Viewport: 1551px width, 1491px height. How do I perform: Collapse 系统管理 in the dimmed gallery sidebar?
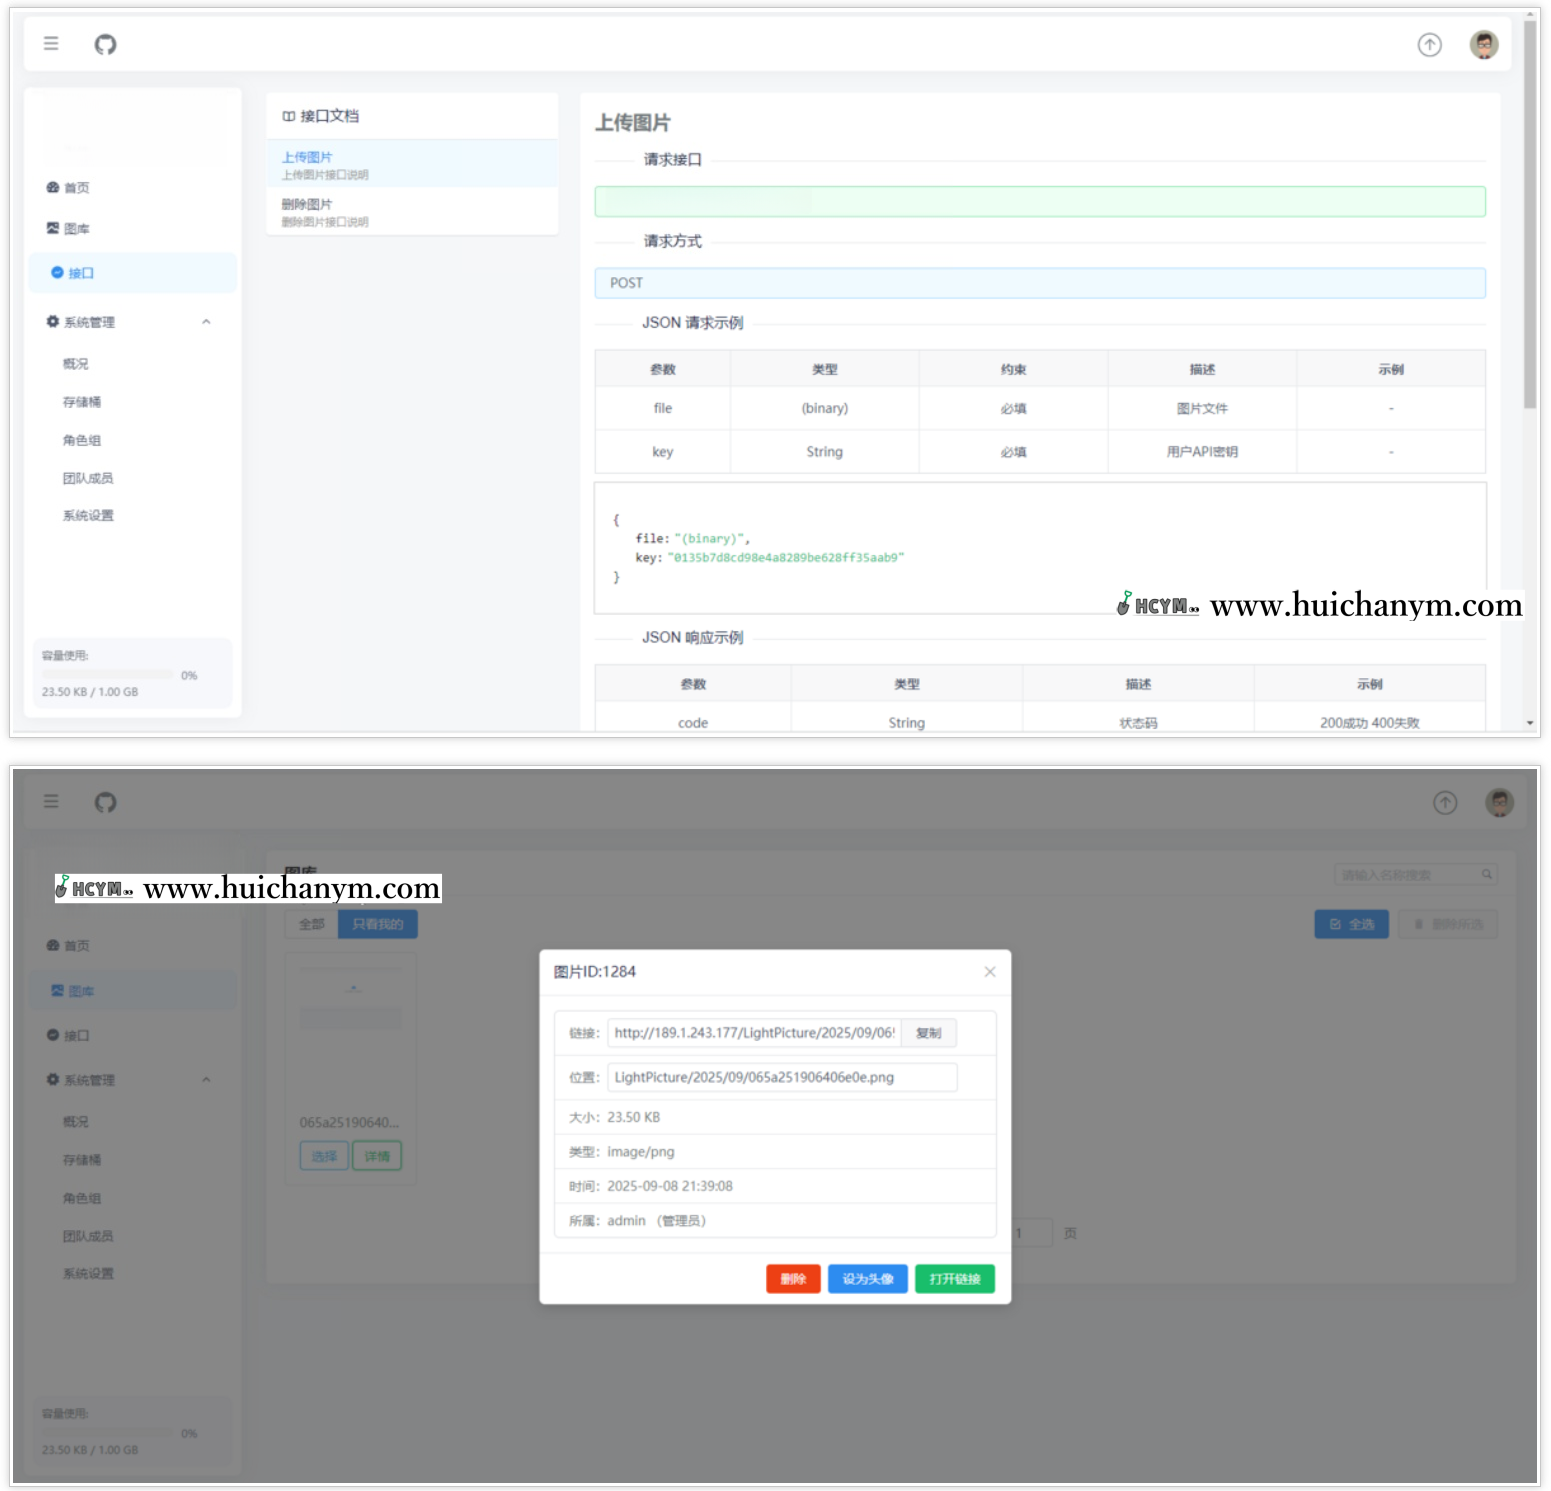click(x=206, y=1080)
